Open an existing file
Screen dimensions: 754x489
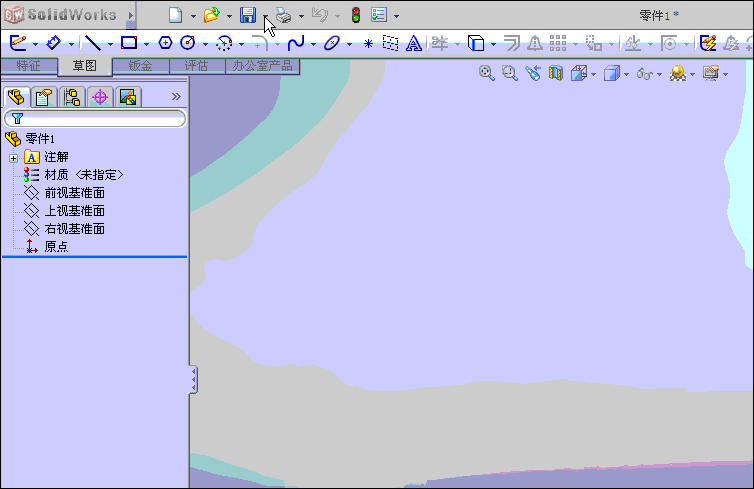pyautogui.click(x=212, y=15)
